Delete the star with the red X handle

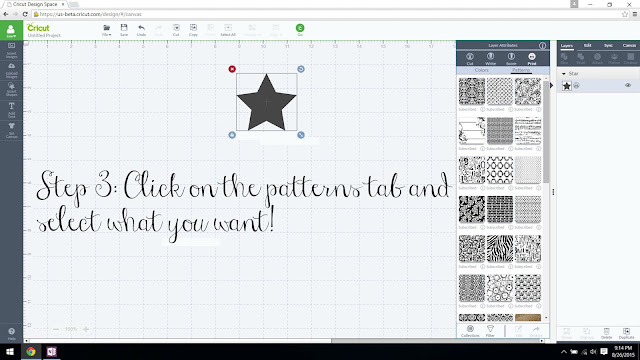click(232, 69)
